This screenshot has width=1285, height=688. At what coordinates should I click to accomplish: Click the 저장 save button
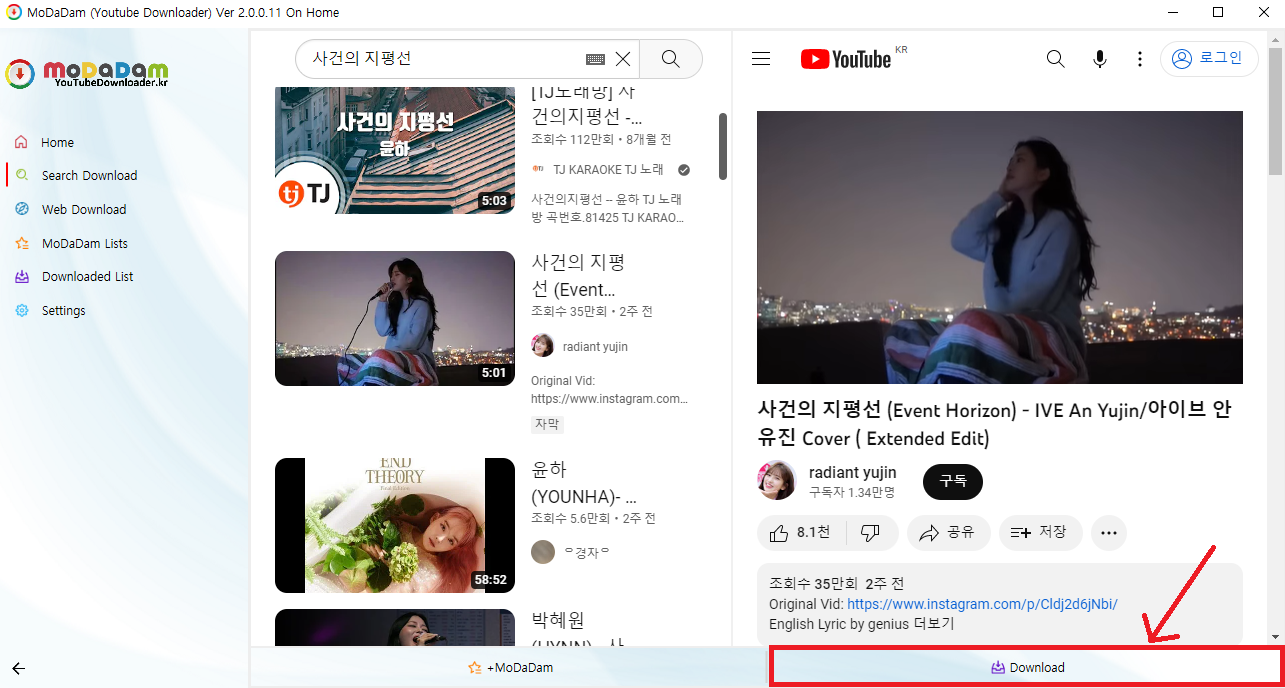click(x=1040, y=533)
